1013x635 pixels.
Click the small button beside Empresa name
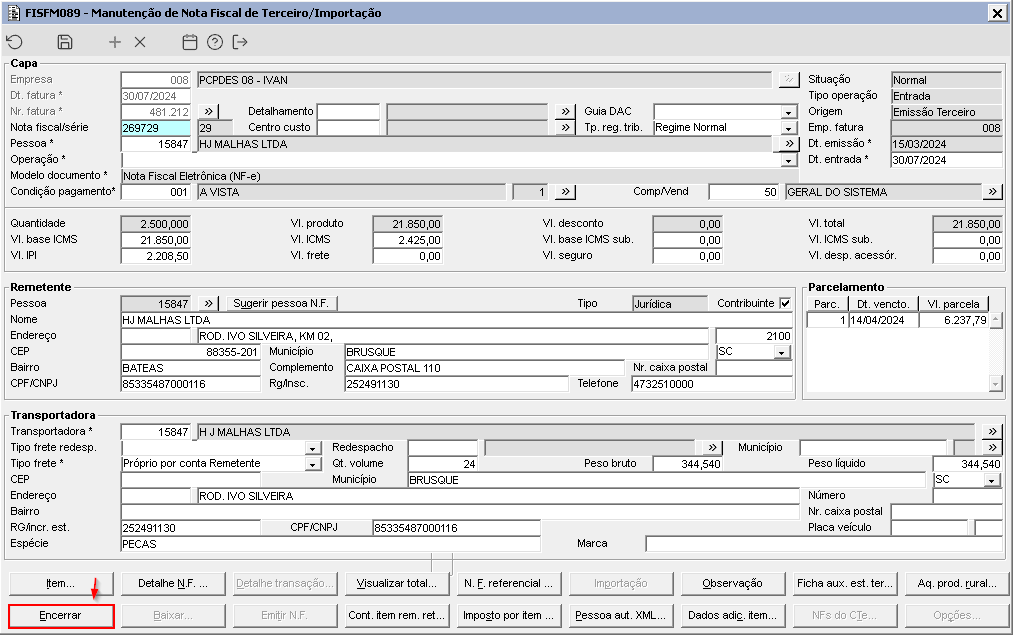click(789, 79)
